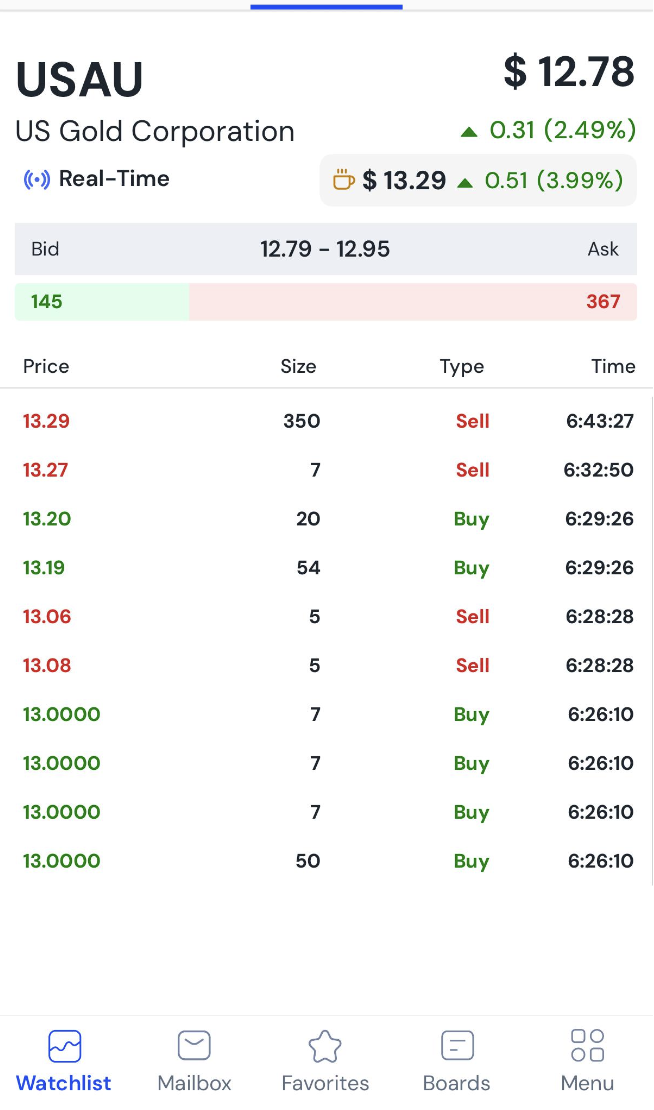Tap the pre-market coffee cup icon
654x1110 pixels.
click(344, 180)
